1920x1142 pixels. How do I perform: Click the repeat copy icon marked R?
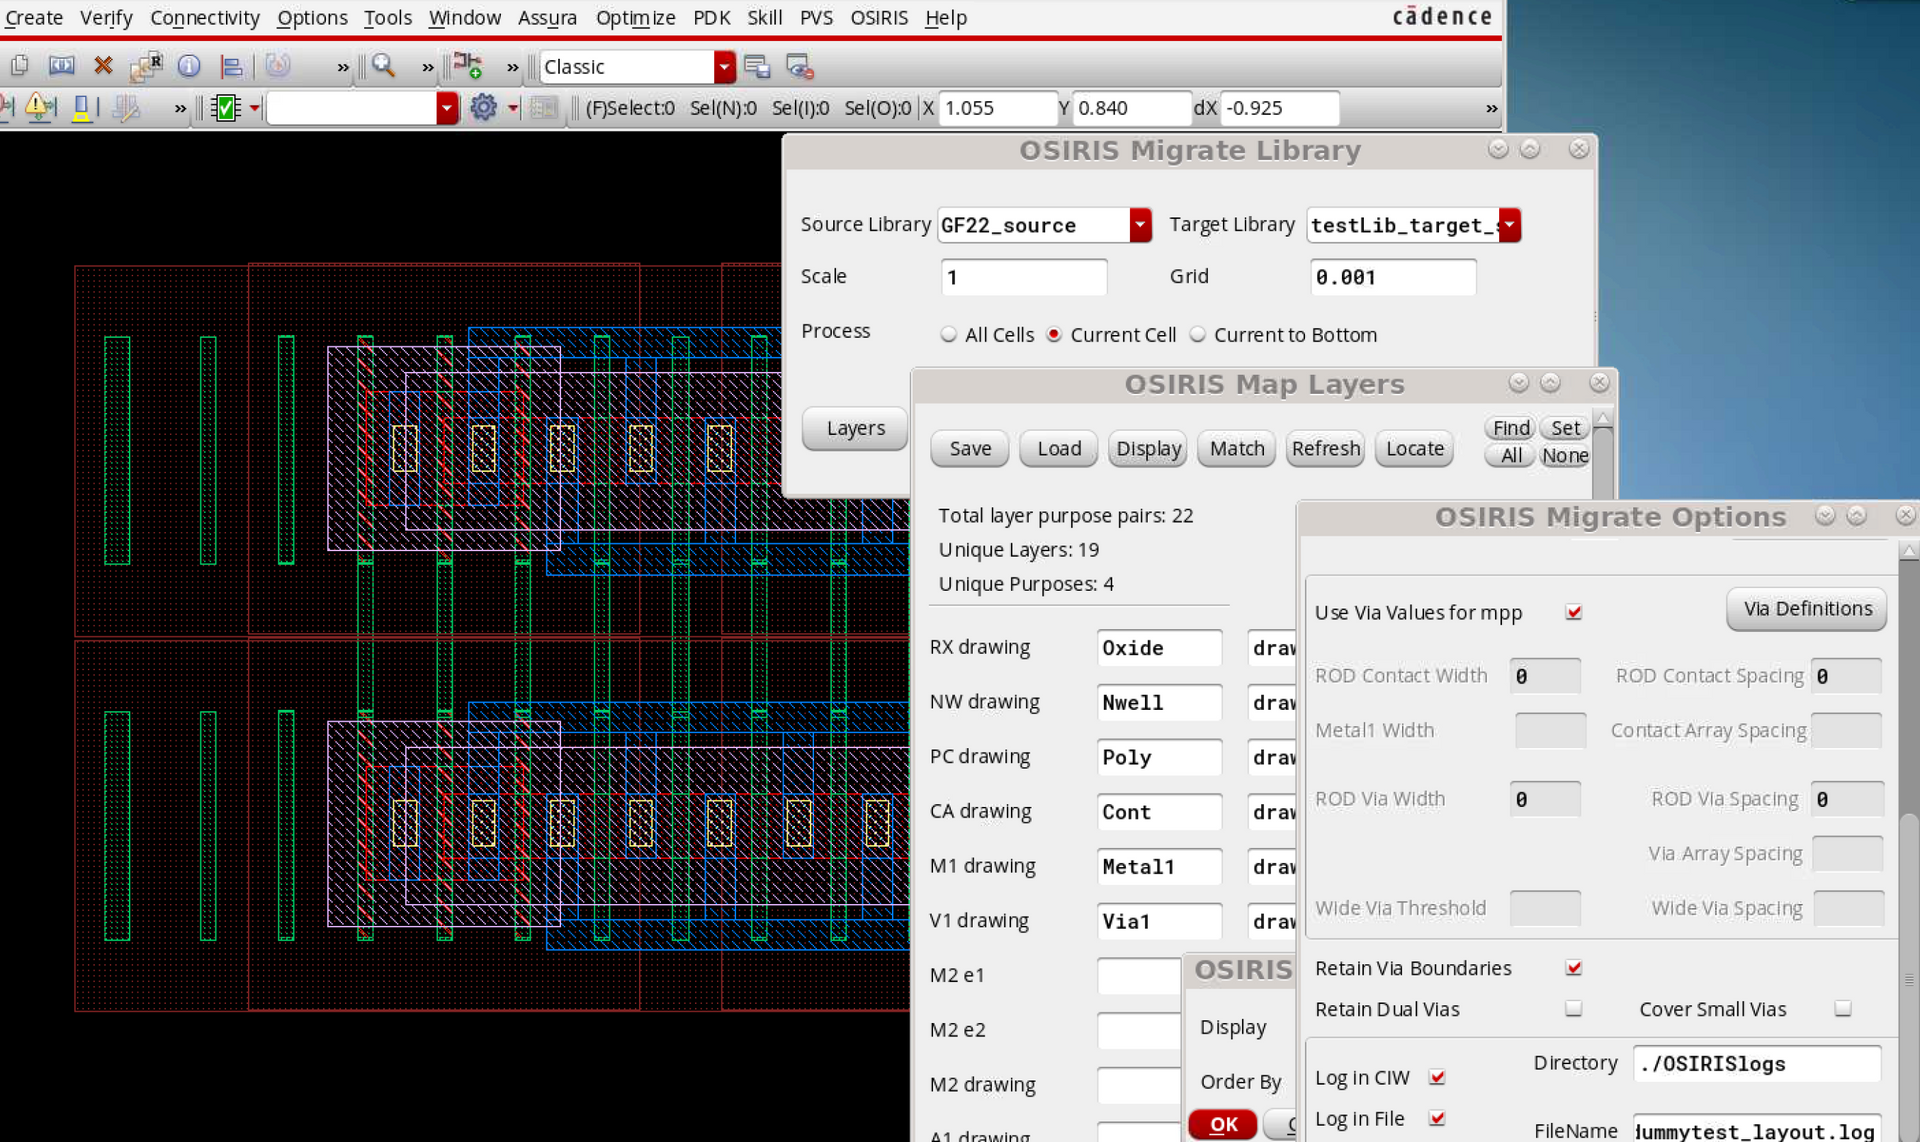click(146, 67)
